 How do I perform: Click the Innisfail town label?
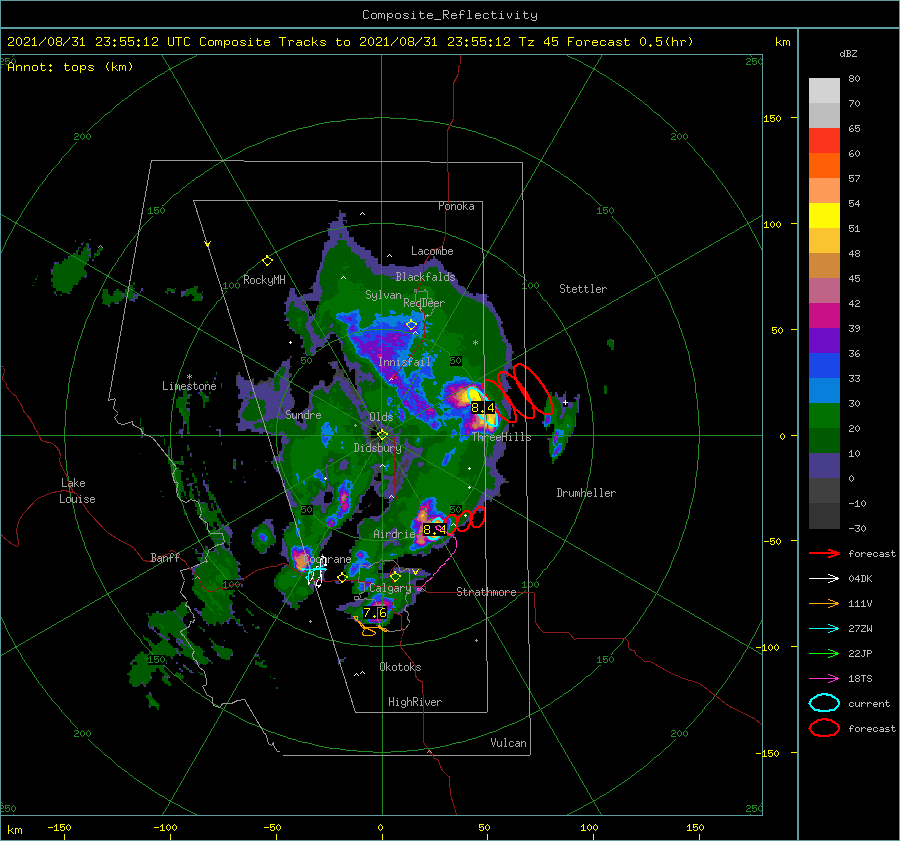coord(404,362)
